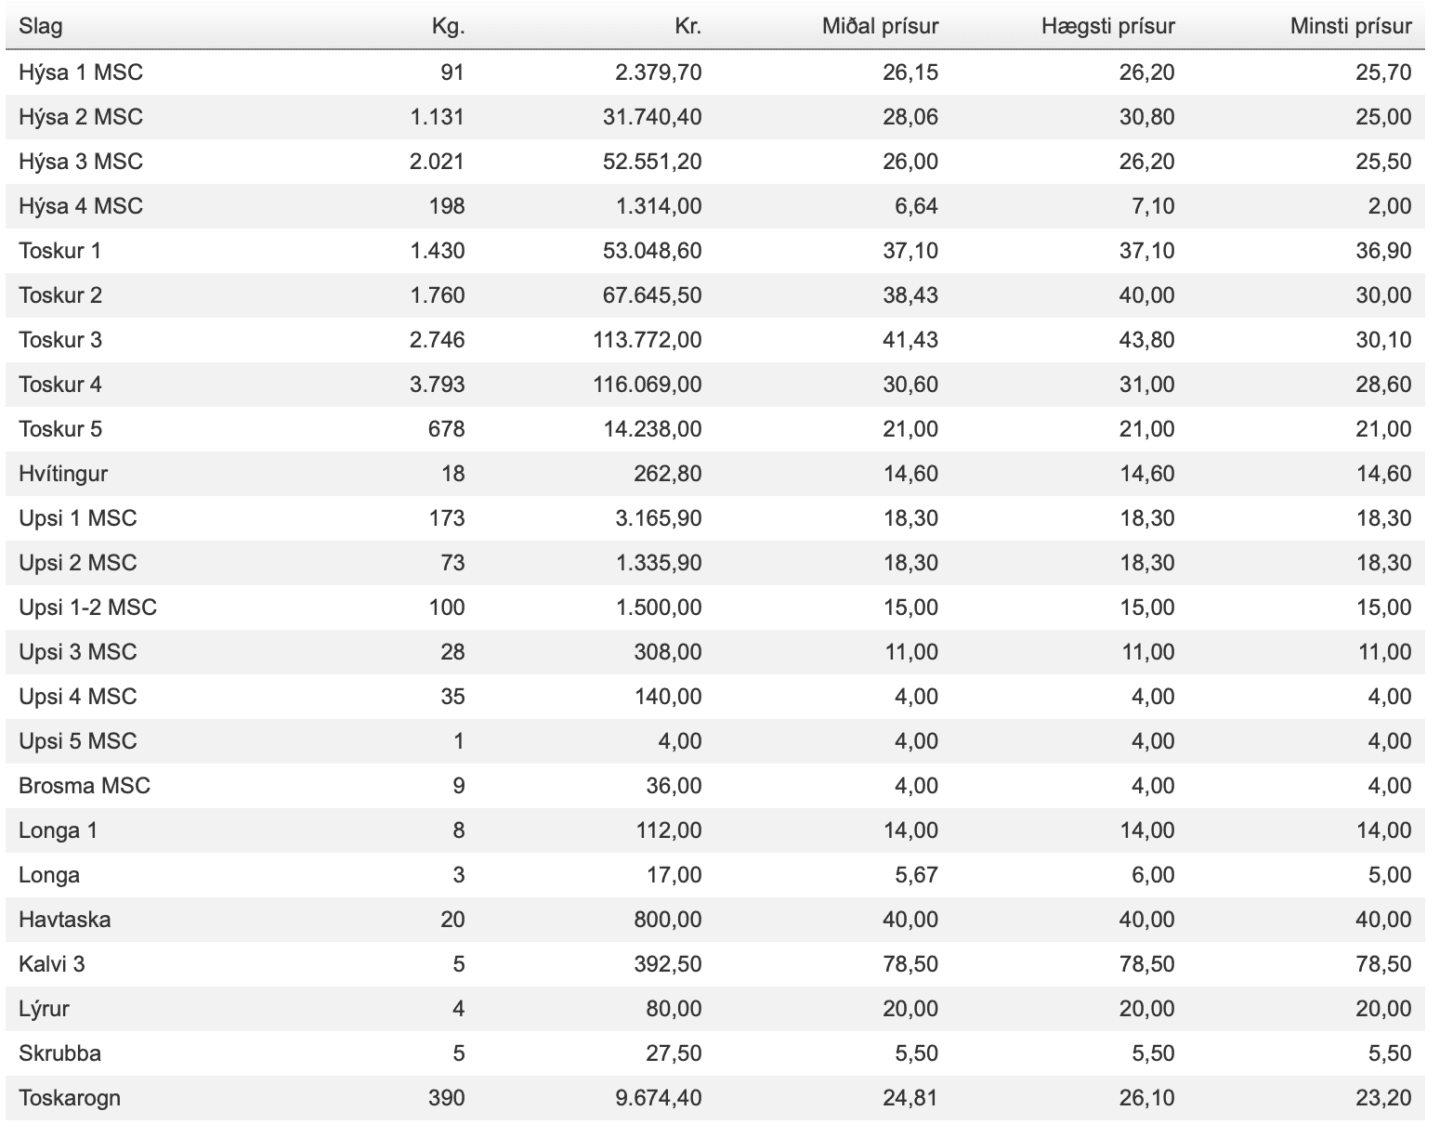Click the Toskur 4 amount 116.069,00
The height and width of the screenshot is (1137, 1440).
[647, 384]
